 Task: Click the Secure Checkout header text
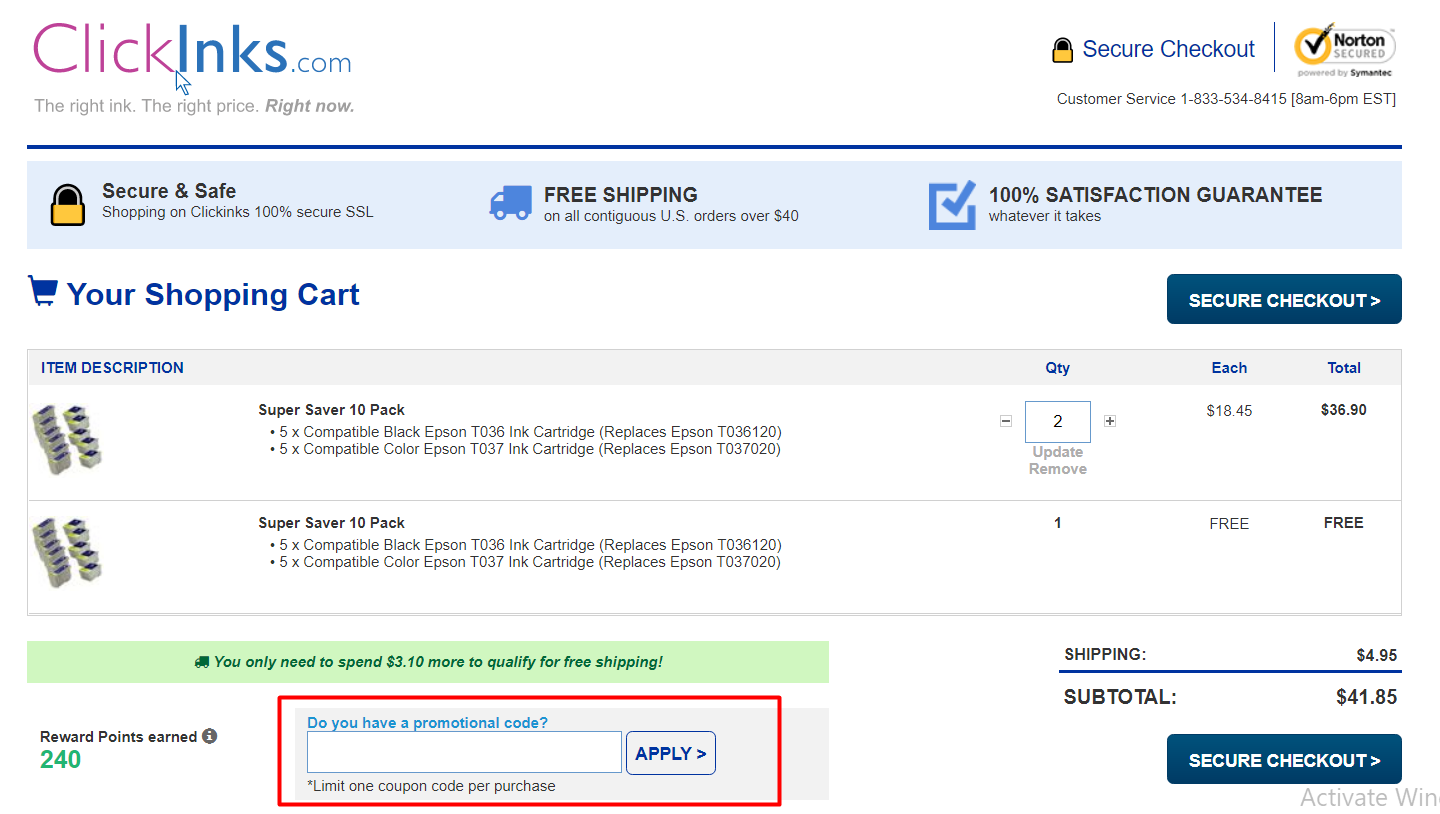point(1168,49)
